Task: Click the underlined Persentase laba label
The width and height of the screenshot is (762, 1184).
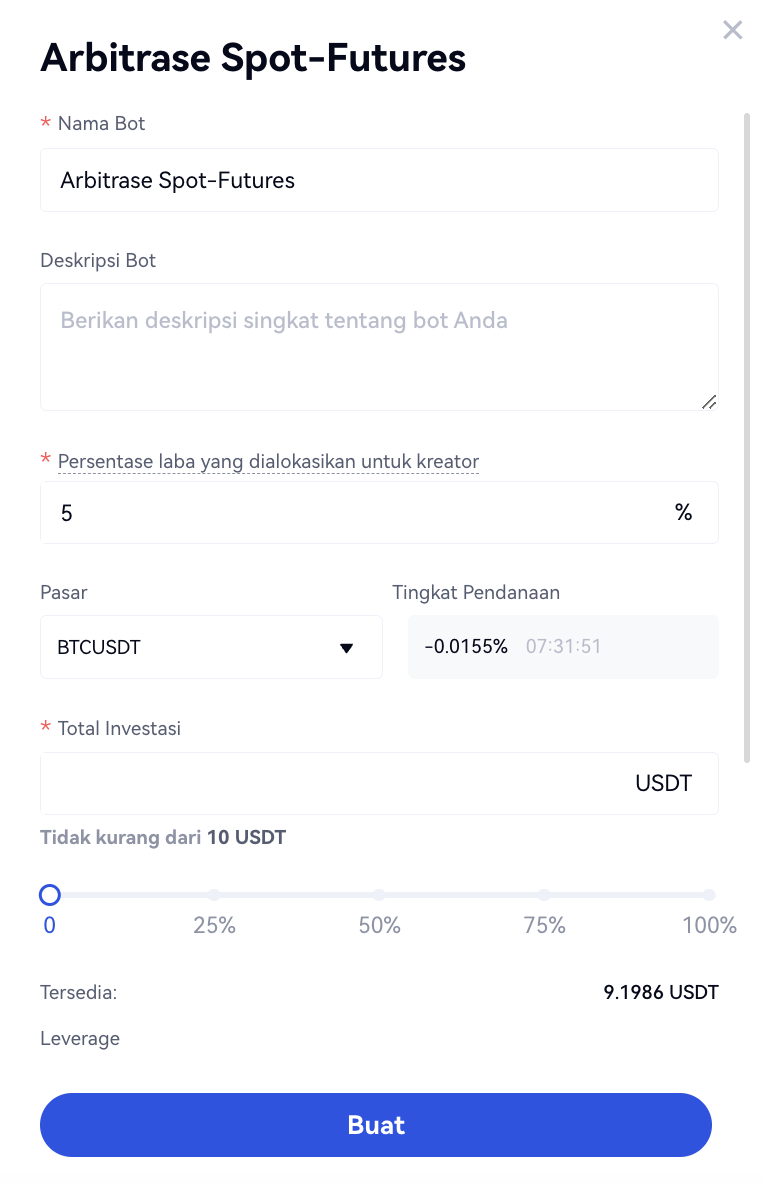Action: (268, 462)
